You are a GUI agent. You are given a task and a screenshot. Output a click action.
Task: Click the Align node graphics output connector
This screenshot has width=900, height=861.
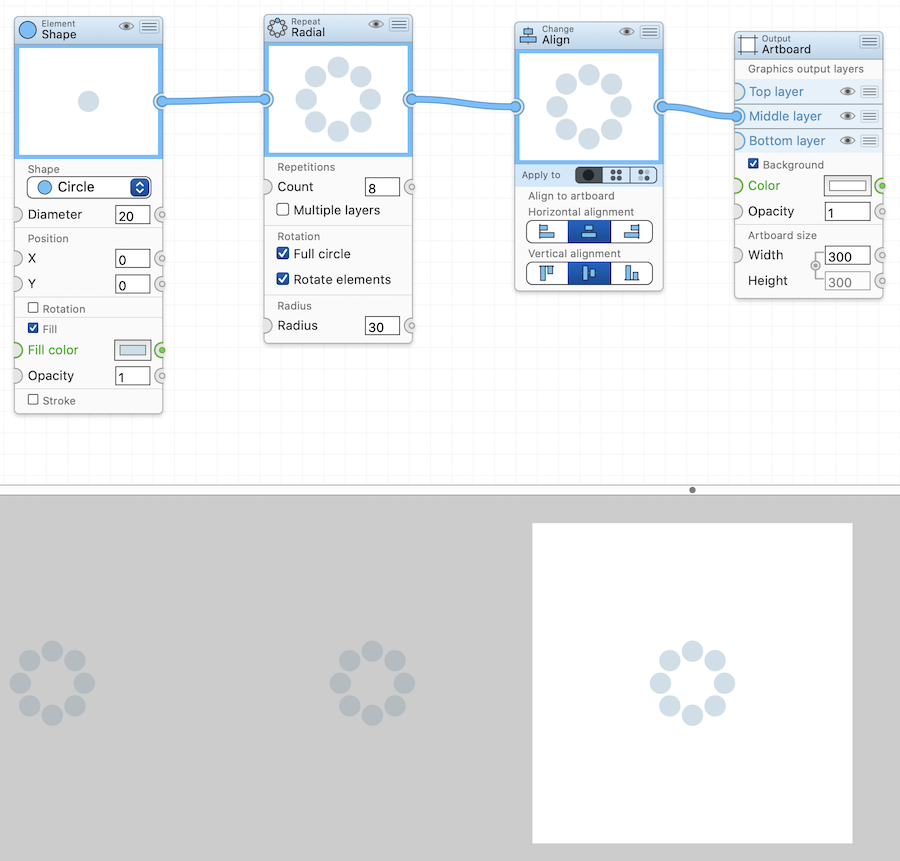[x=662, y=107]
